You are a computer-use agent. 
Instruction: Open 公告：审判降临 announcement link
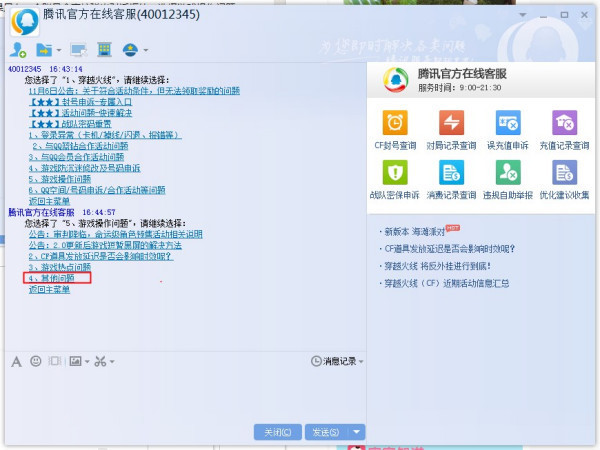click(116, 234)
